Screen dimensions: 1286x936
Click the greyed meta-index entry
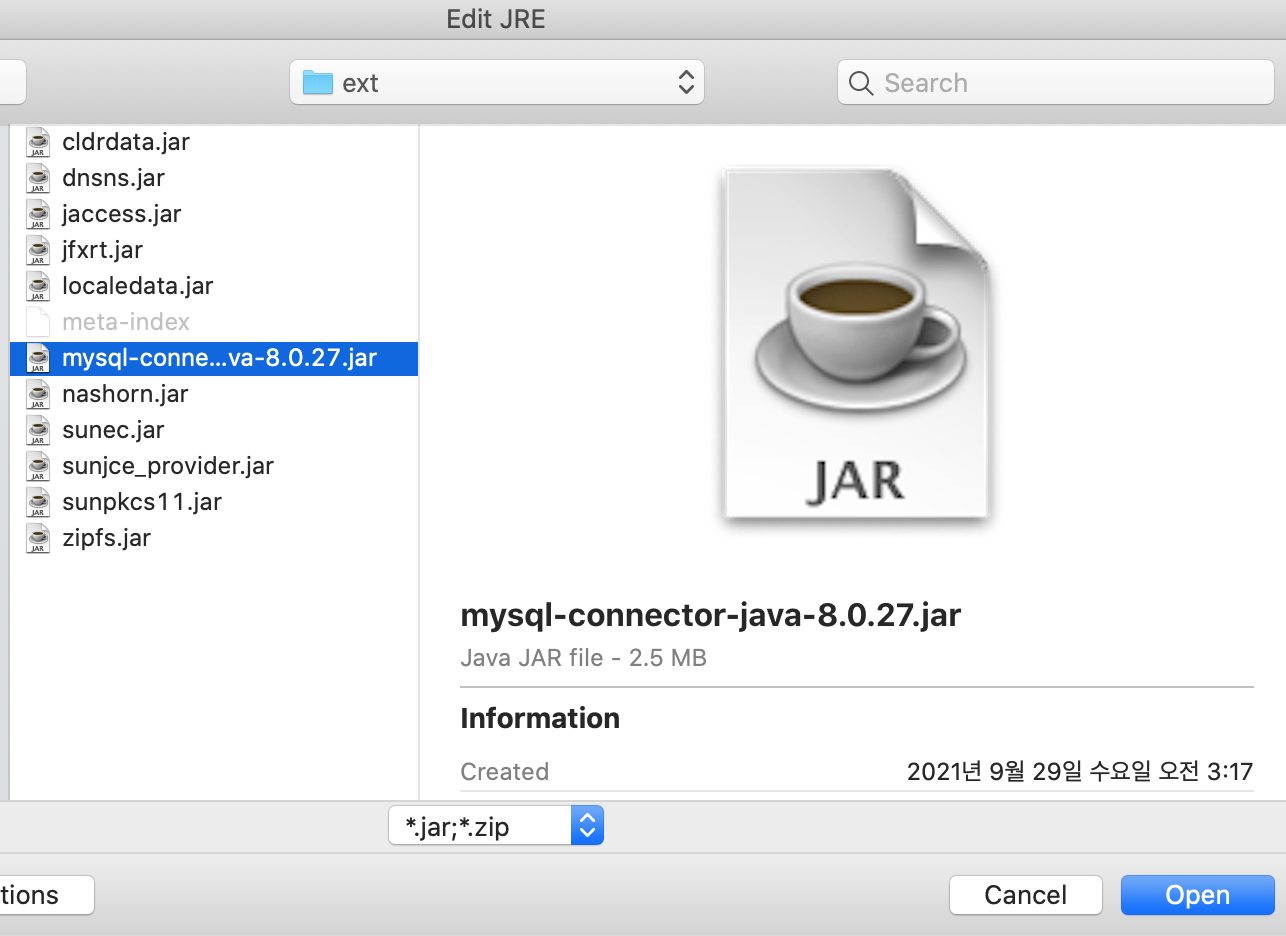(x=126, y=322)
